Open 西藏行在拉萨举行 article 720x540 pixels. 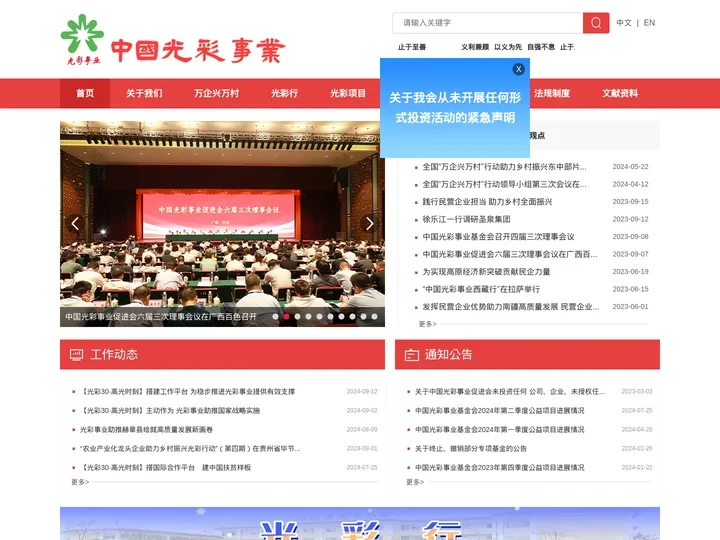[481, 289]
